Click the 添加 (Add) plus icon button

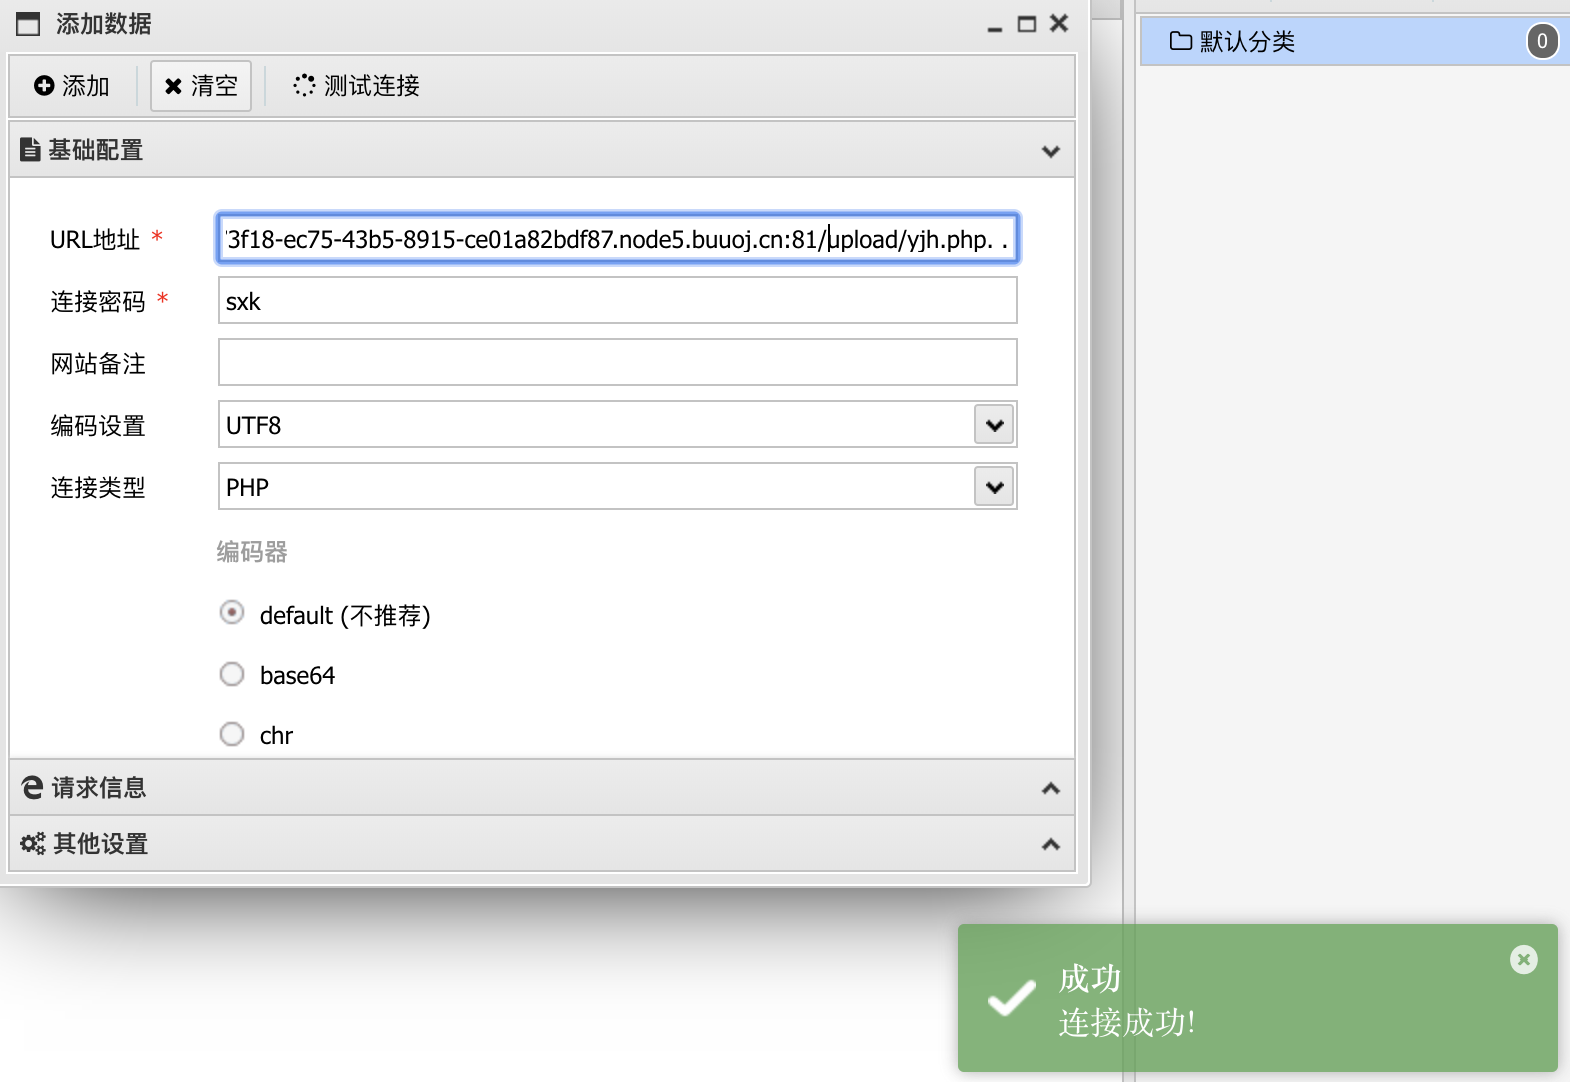tap(71, 86)
